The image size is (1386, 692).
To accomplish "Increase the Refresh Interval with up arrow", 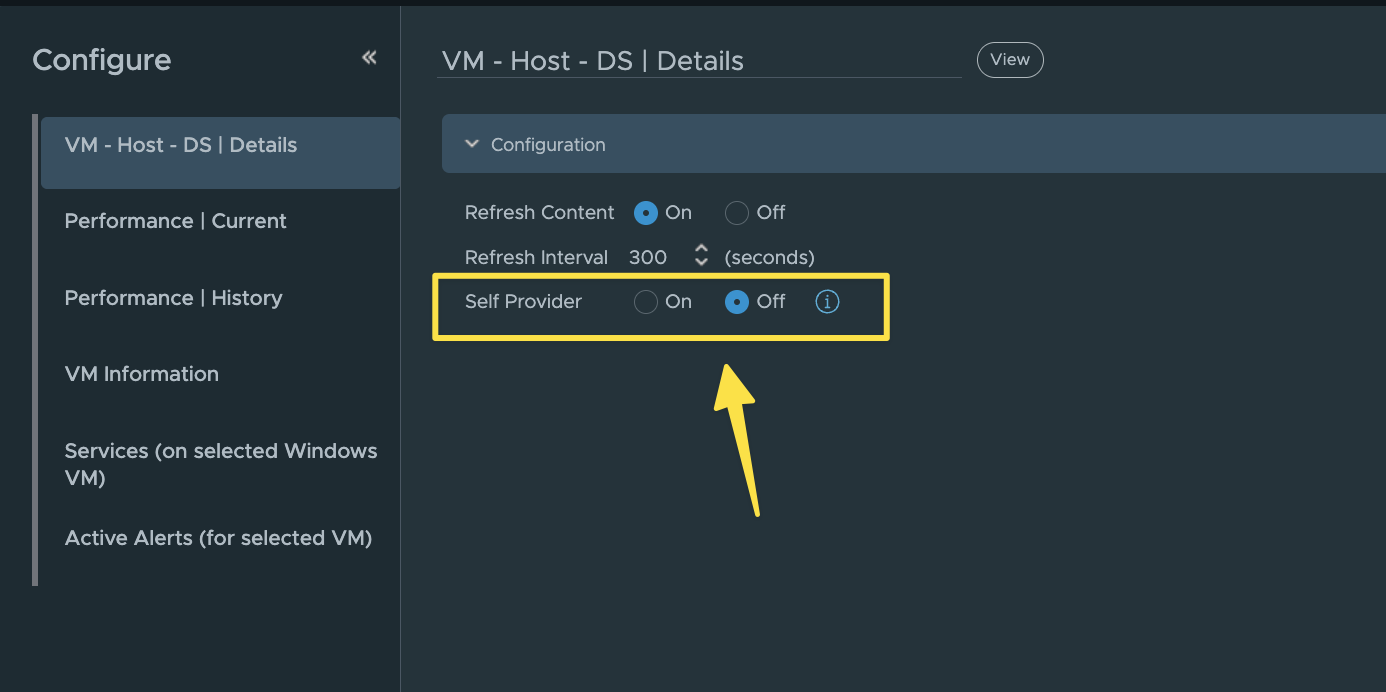I will [702, 249].
